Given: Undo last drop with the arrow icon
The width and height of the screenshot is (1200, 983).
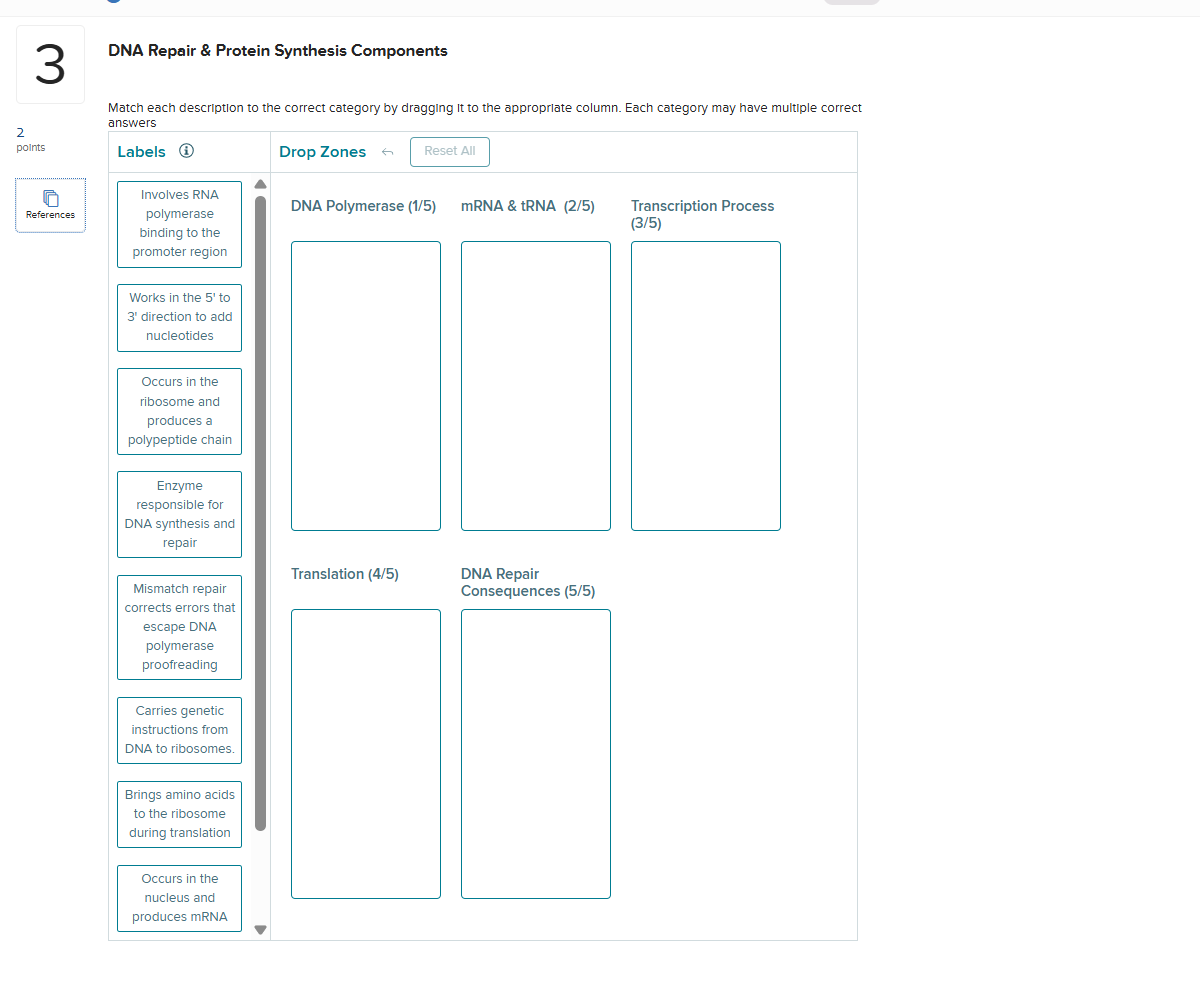Looking at the screenshot, I should [388, 152].
